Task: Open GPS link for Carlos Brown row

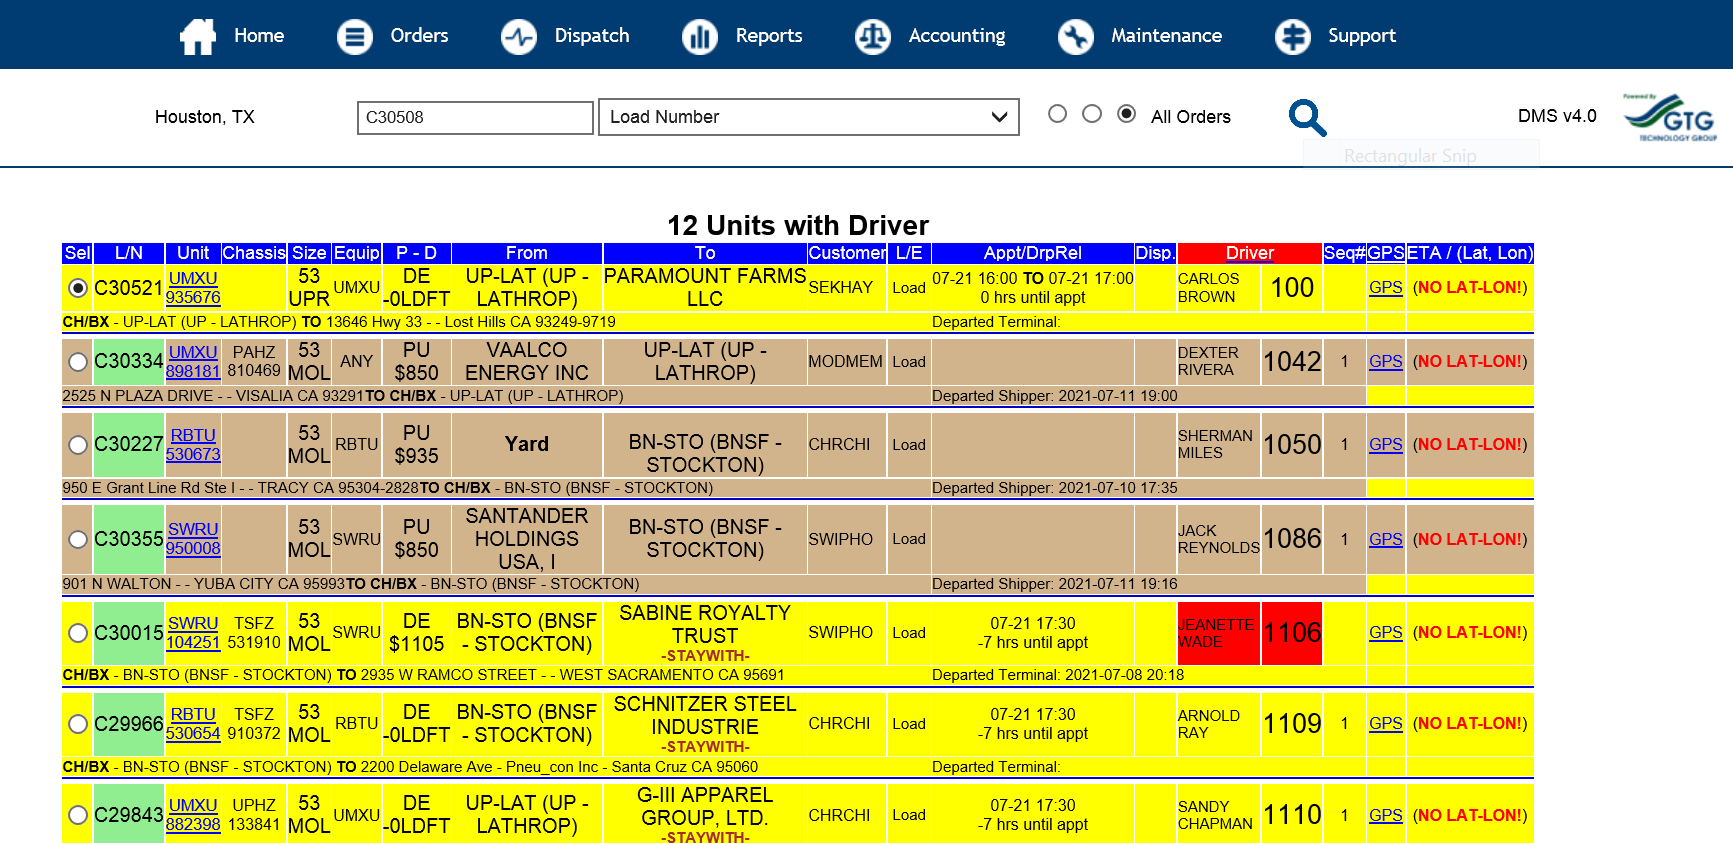Action: pos(1386,288)
